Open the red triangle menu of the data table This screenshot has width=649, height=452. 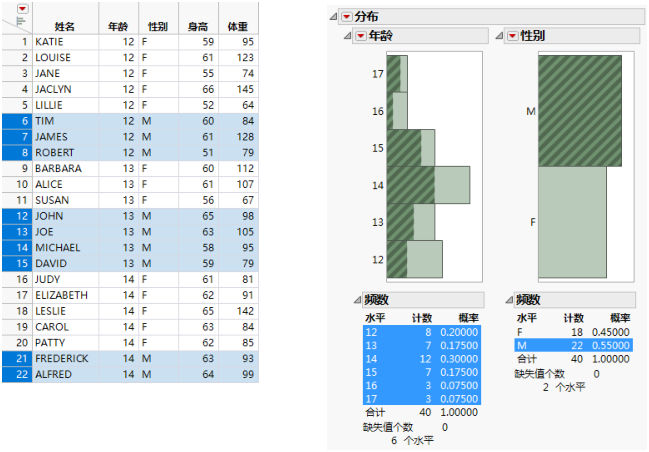coord(22,9)
